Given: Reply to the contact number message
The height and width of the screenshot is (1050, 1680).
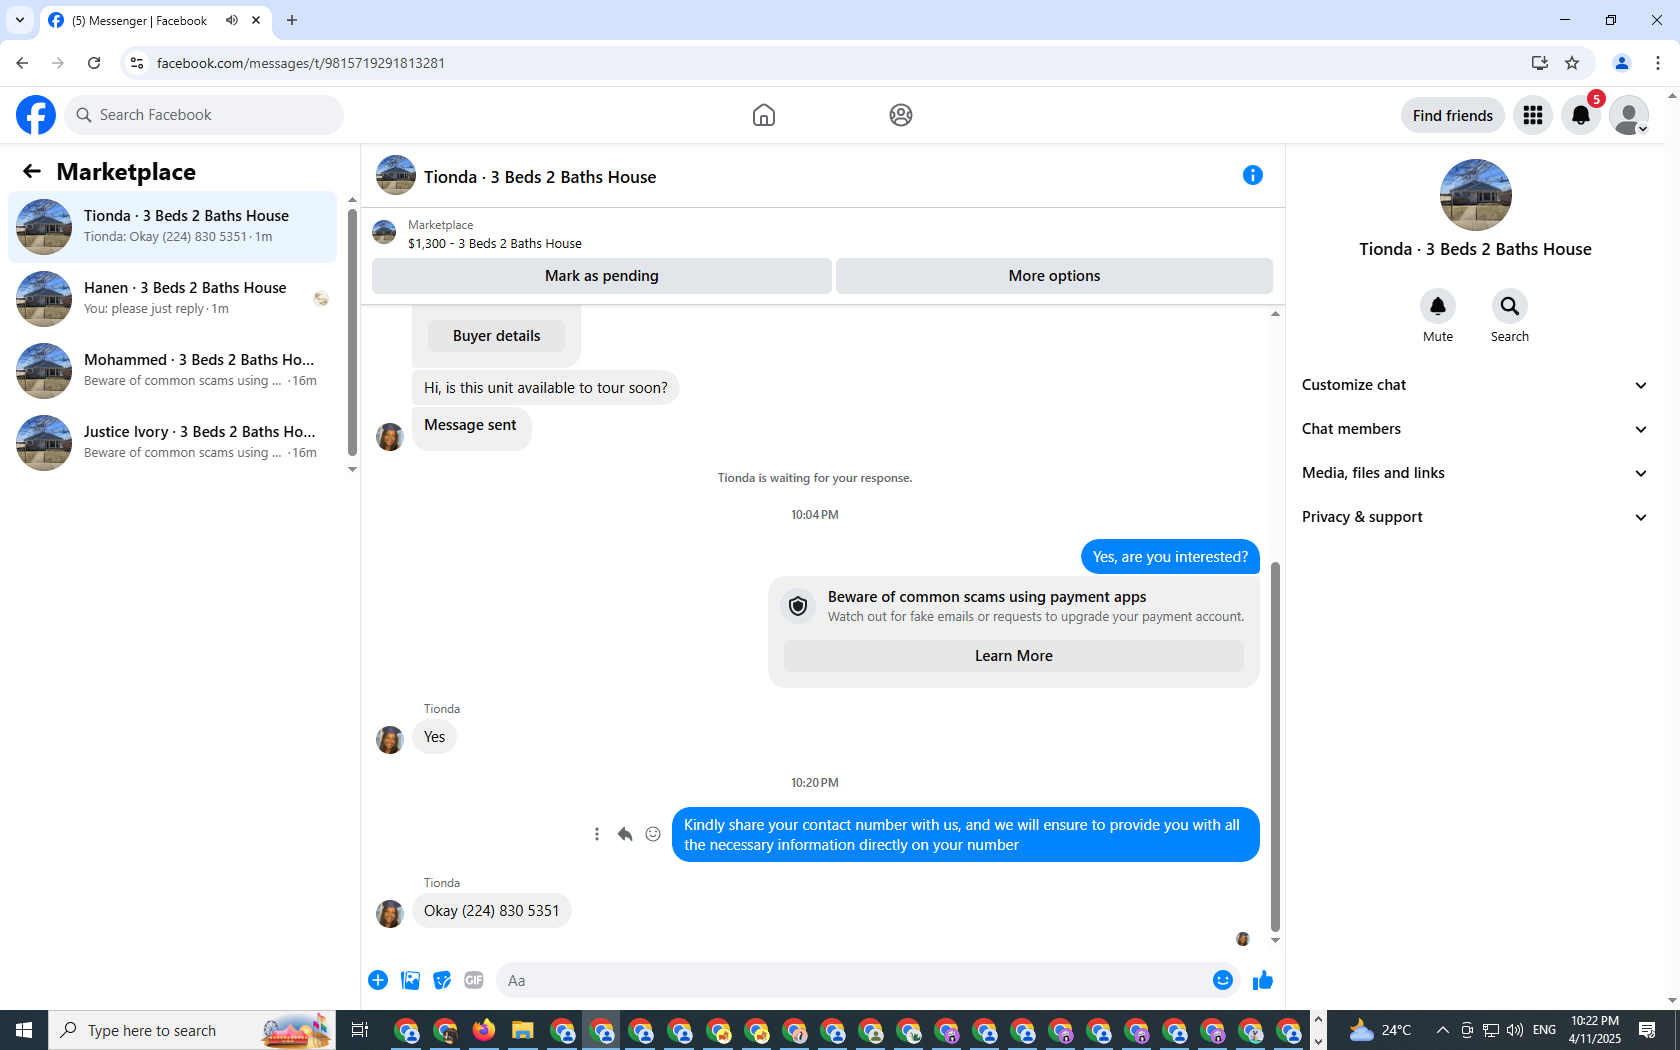Looking at the screenshot, I should coord(625,834).
